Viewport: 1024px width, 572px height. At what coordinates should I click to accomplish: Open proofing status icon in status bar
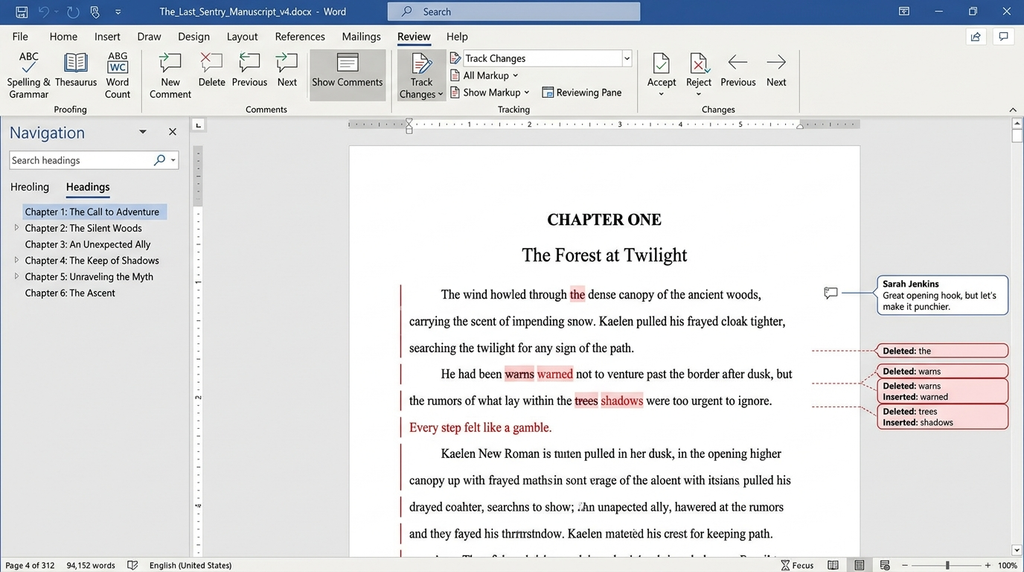[x=133, y=565]
